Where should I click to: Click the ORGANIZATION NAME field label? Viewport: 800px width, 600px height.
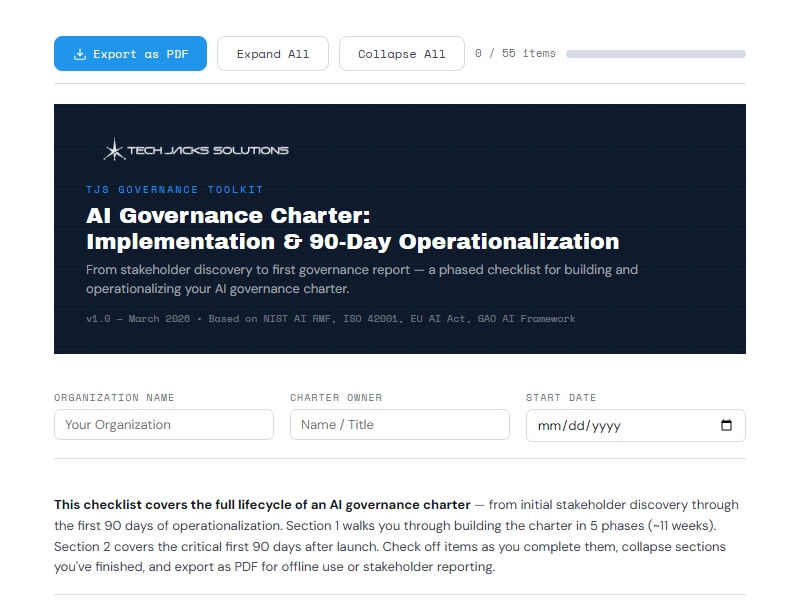113,397
